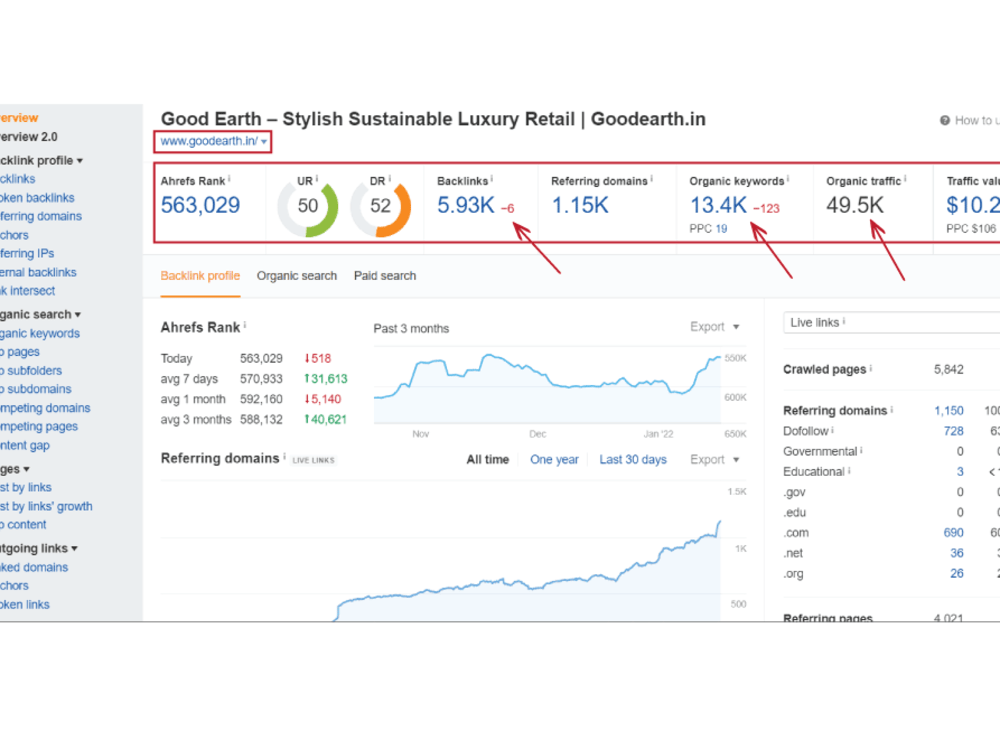Open Competing domains in sidebar

45,408
